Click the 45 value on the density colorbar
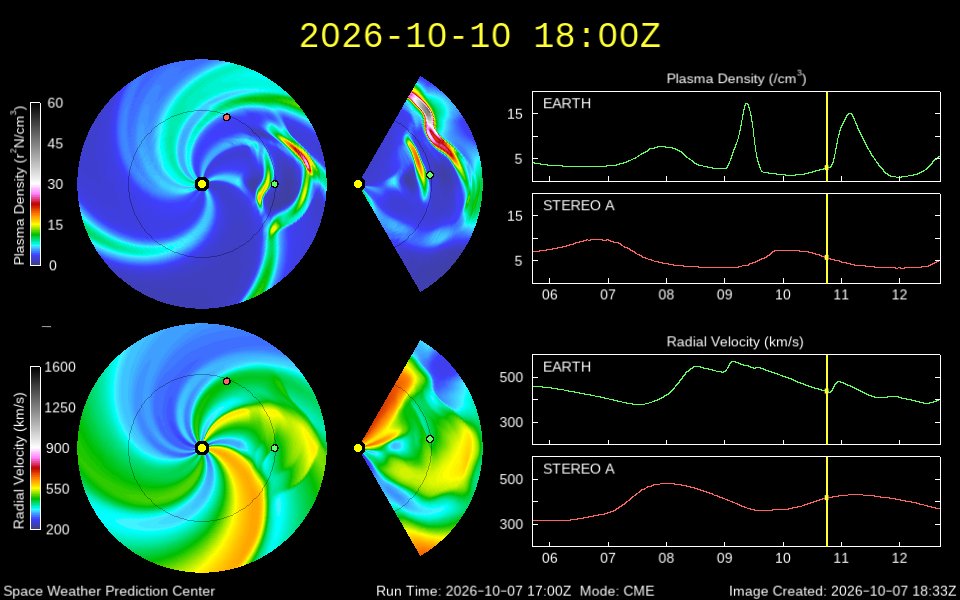Screen dimensions: 960x600 click(56, 144)
